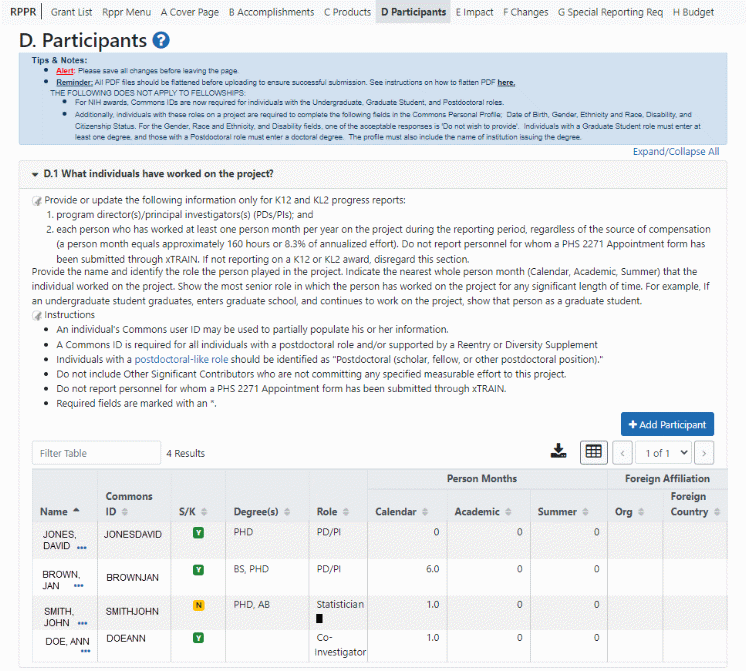This screenshot has width=746, height=671.
Task: Click the Expand/Collapse All link
Action: (x=675, y=152)
